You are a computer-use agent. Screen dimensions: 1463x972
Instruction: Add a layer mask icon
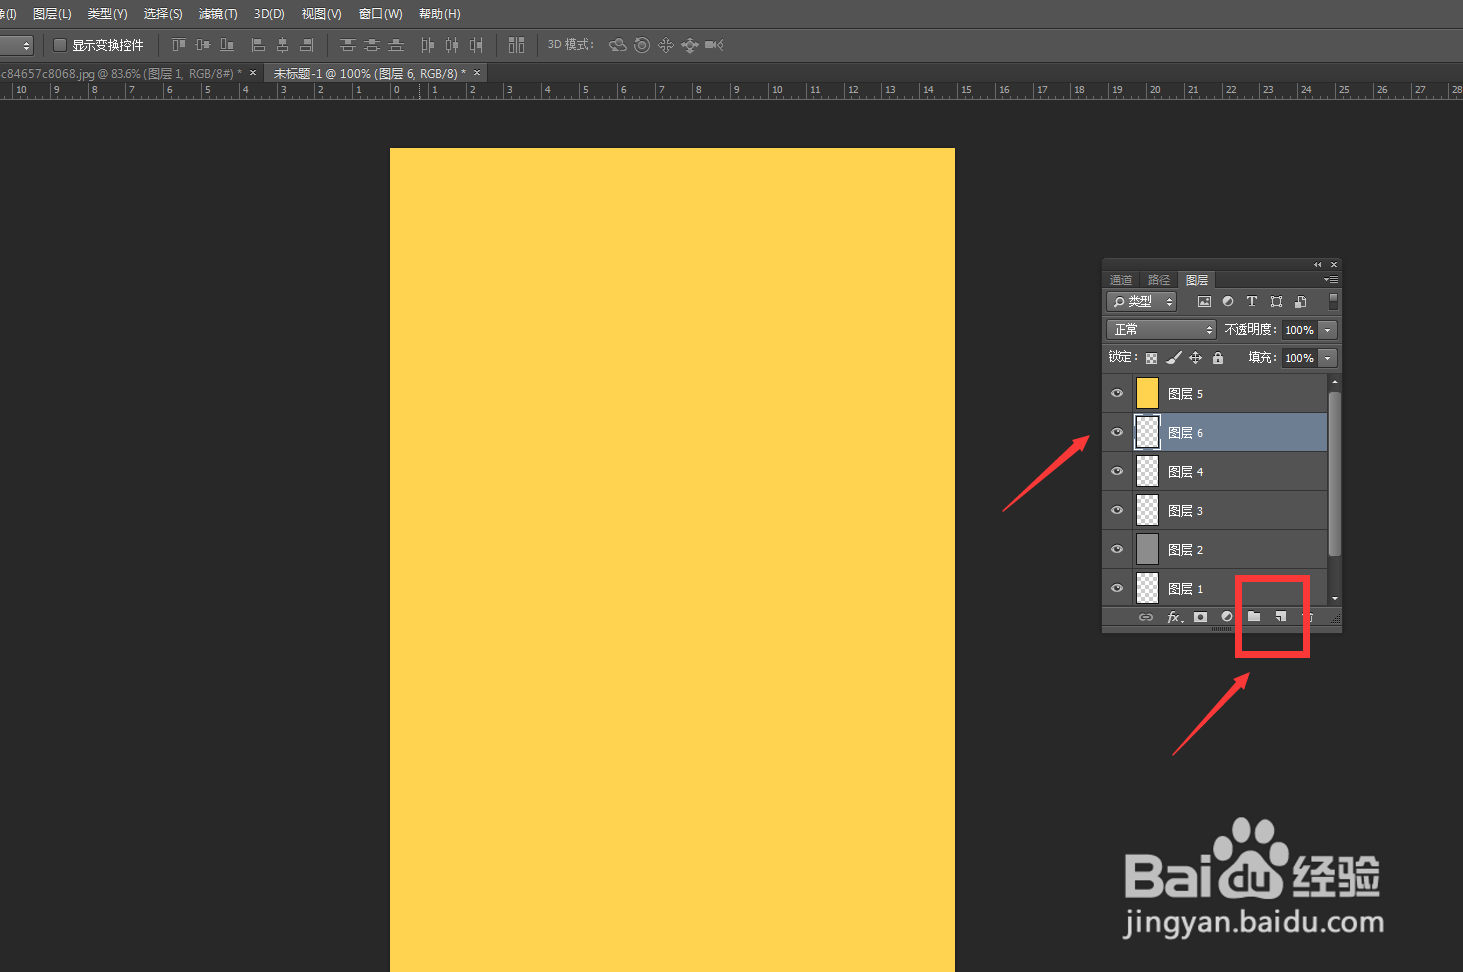(1200, 617)
